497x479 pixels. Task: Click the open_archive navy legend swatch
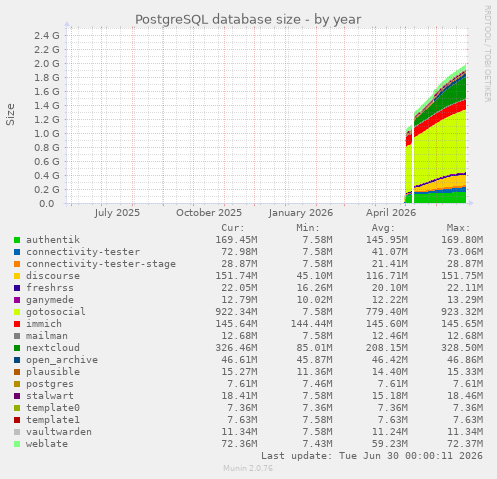click(x=17, y=360)
